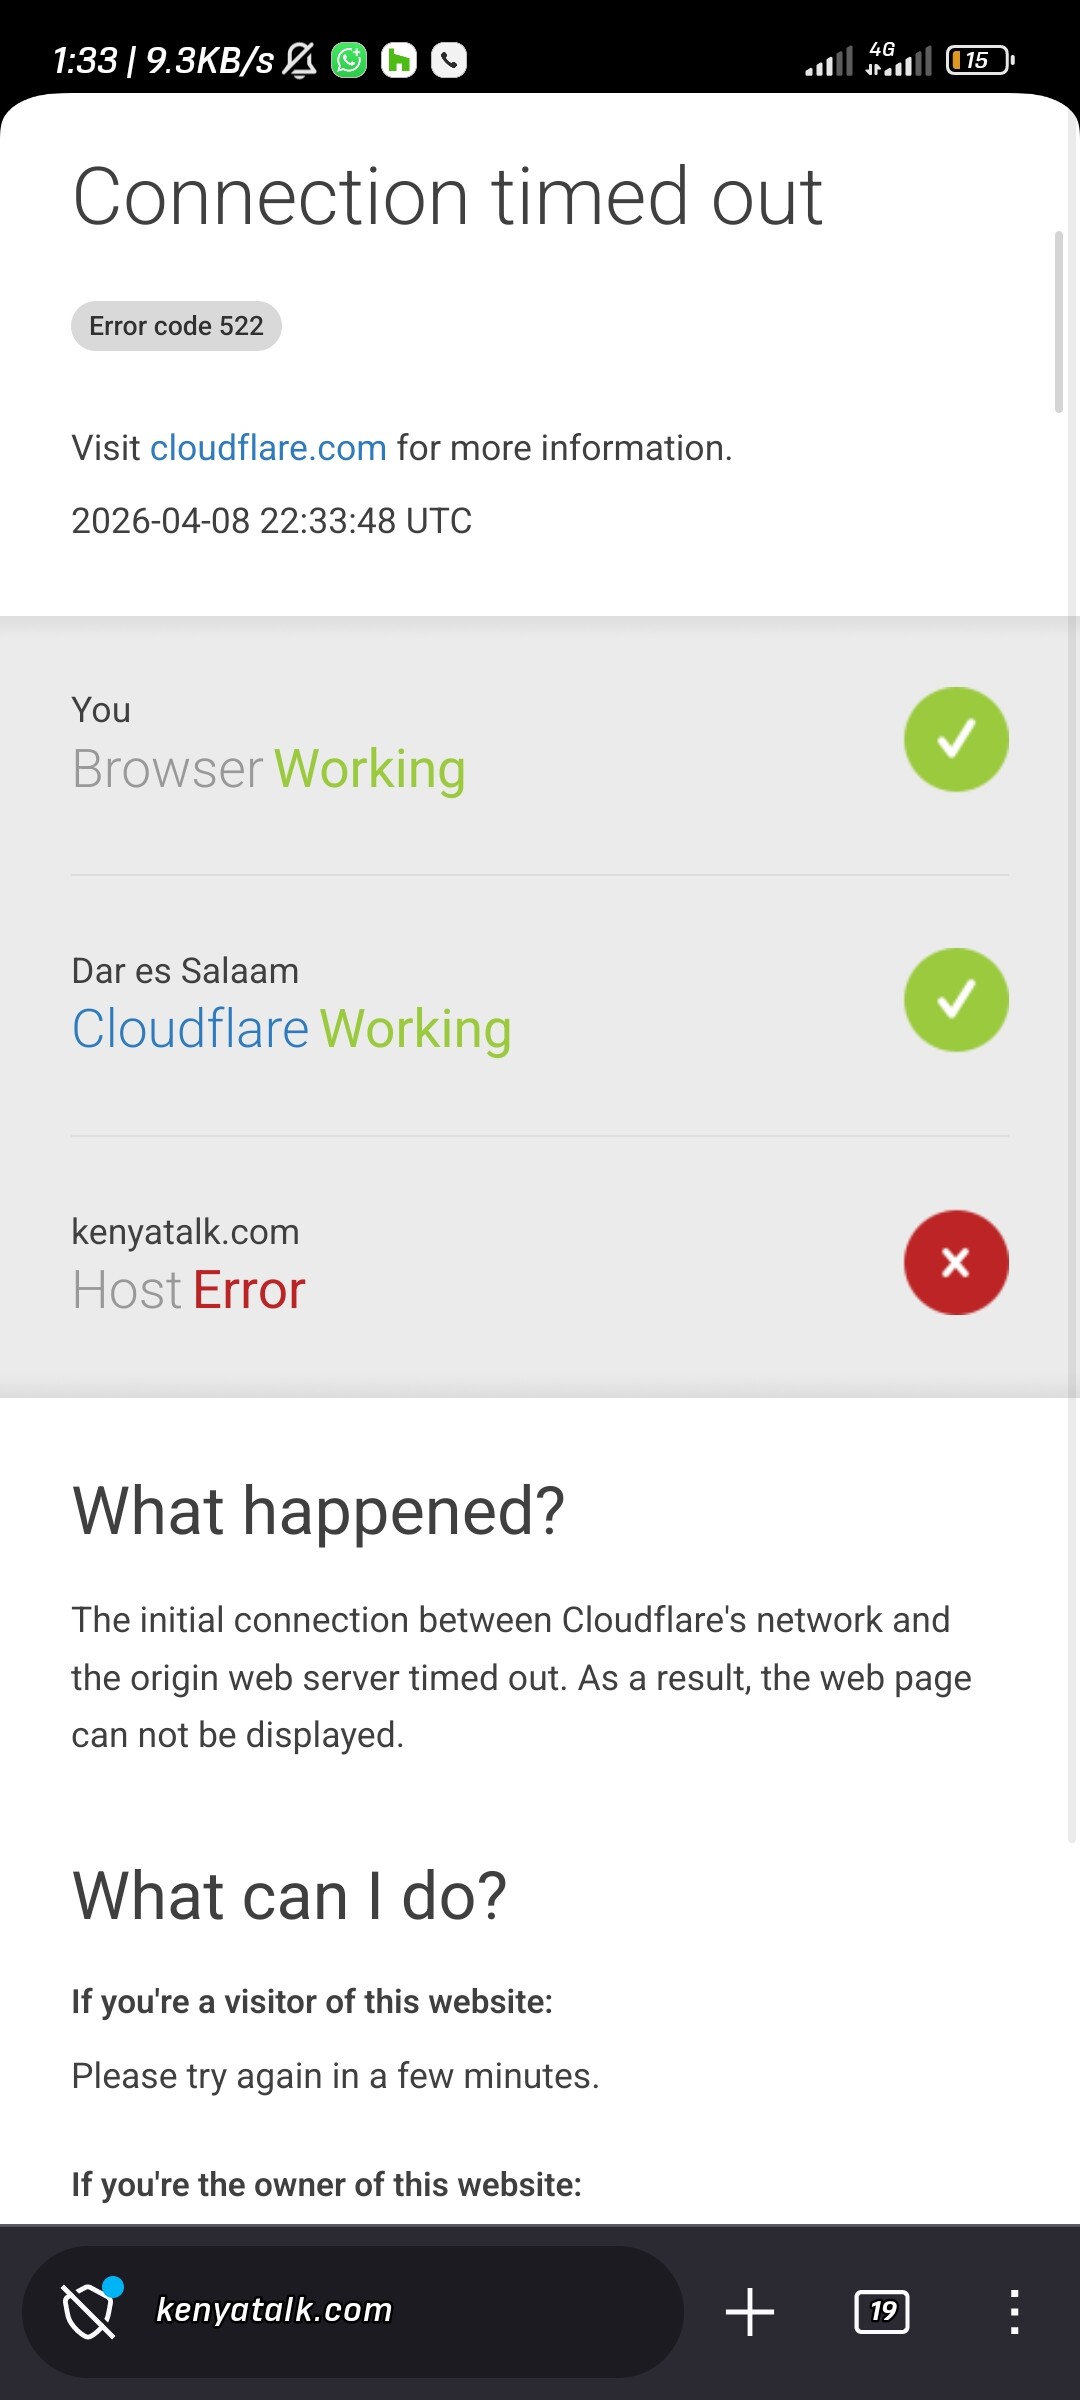This screenshot has width=1080, height=2400.
Task: Tap the green h app icon in status bar
Action: pyautogui.click(x=399, y=61)
